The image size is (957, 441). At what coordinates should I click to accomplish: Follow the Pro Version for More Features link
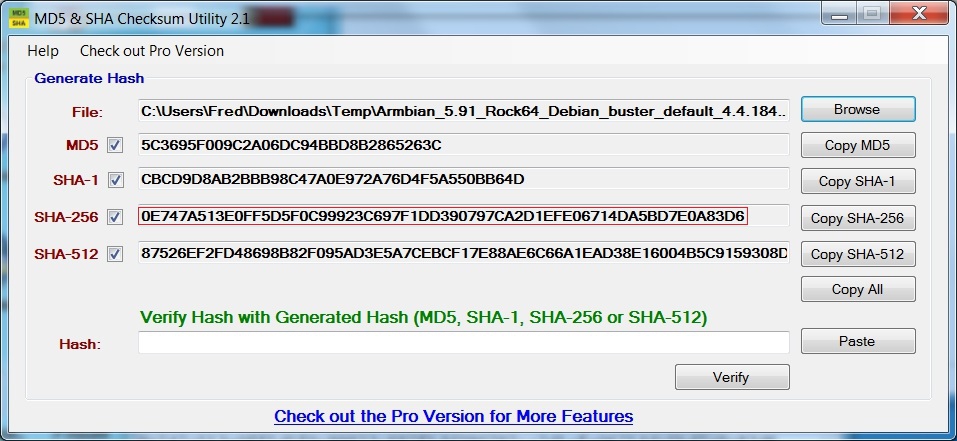point(453,416)
